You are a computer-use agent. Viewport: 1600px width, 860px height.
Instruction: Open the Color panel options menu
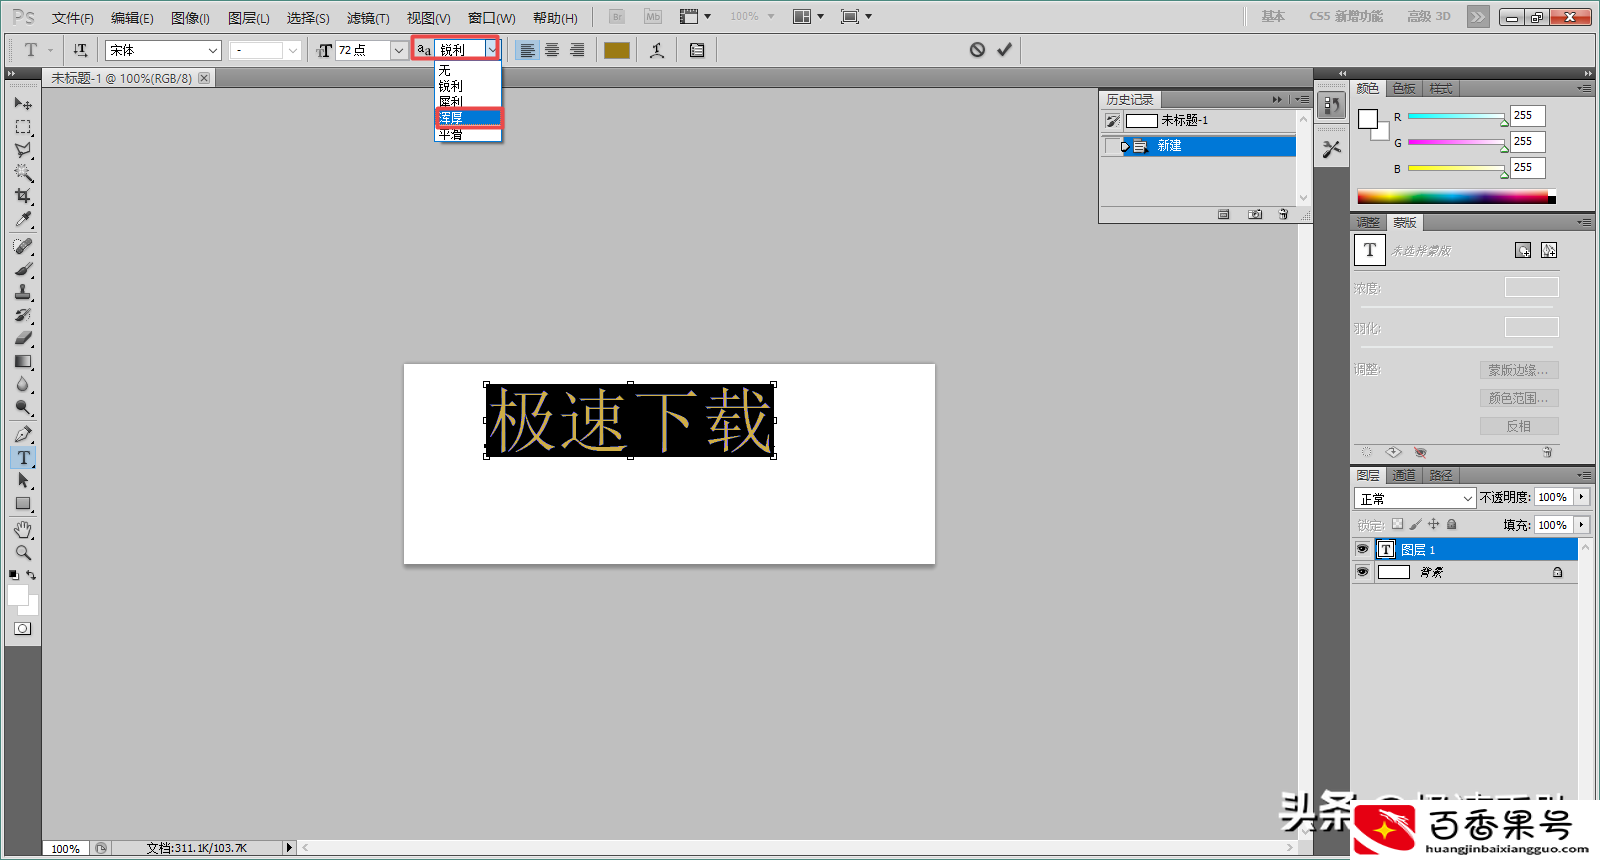pyautogui.click(x=1584, y=89)
